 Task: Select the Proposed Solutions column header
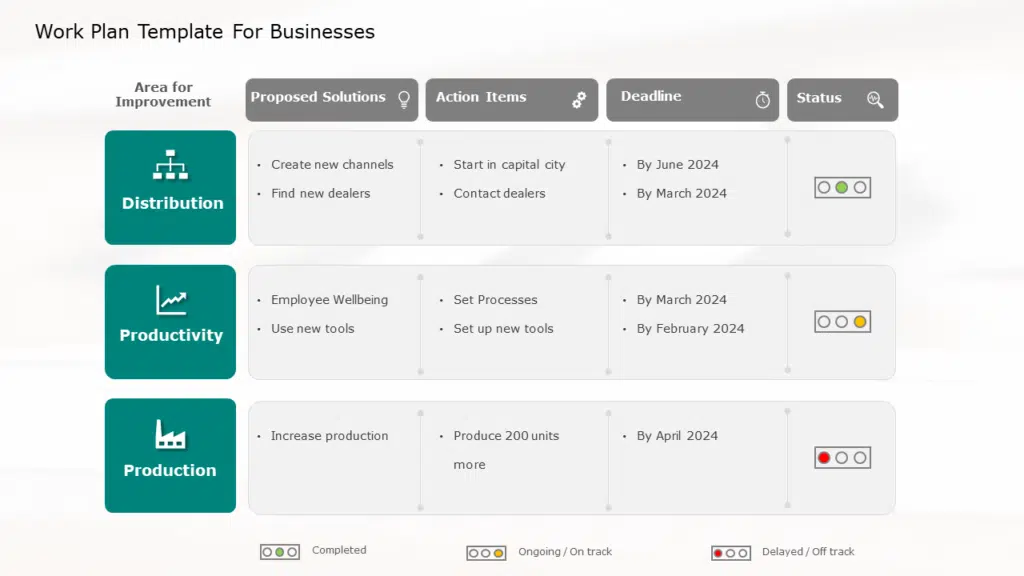click(x=331, y=99)
